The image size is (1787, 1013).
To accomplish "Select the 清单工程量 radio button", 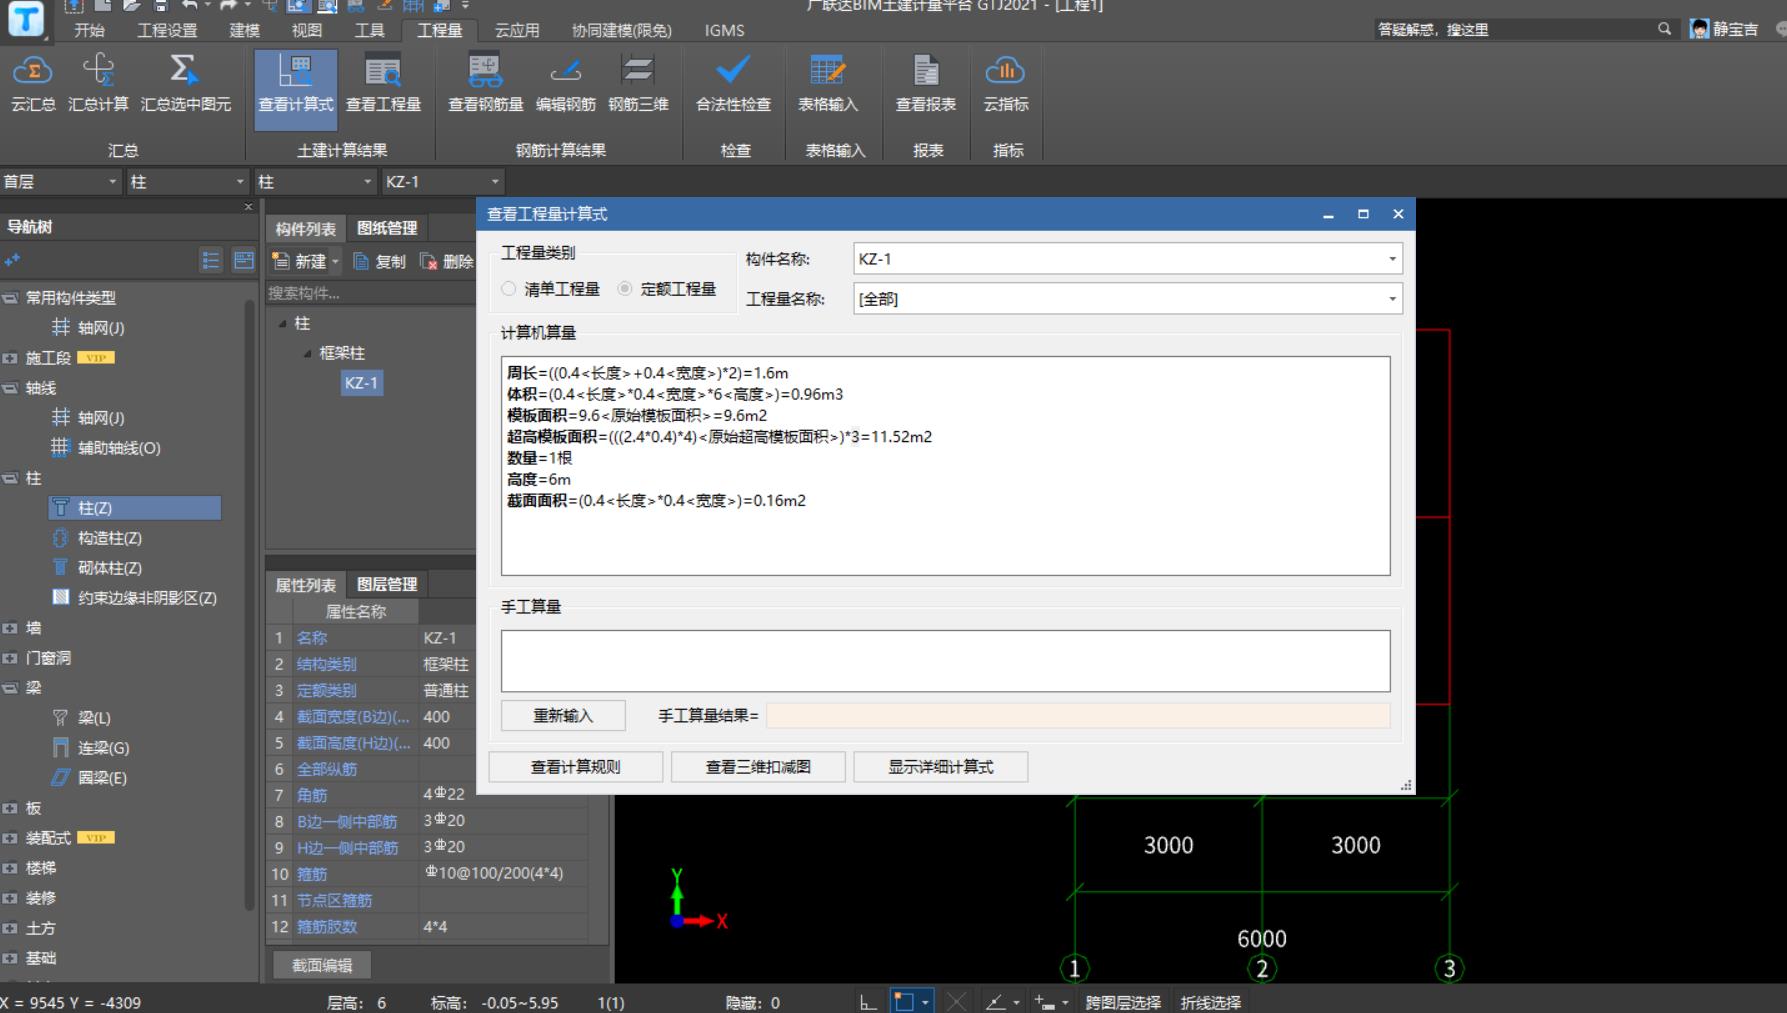I will pos(509,289).
